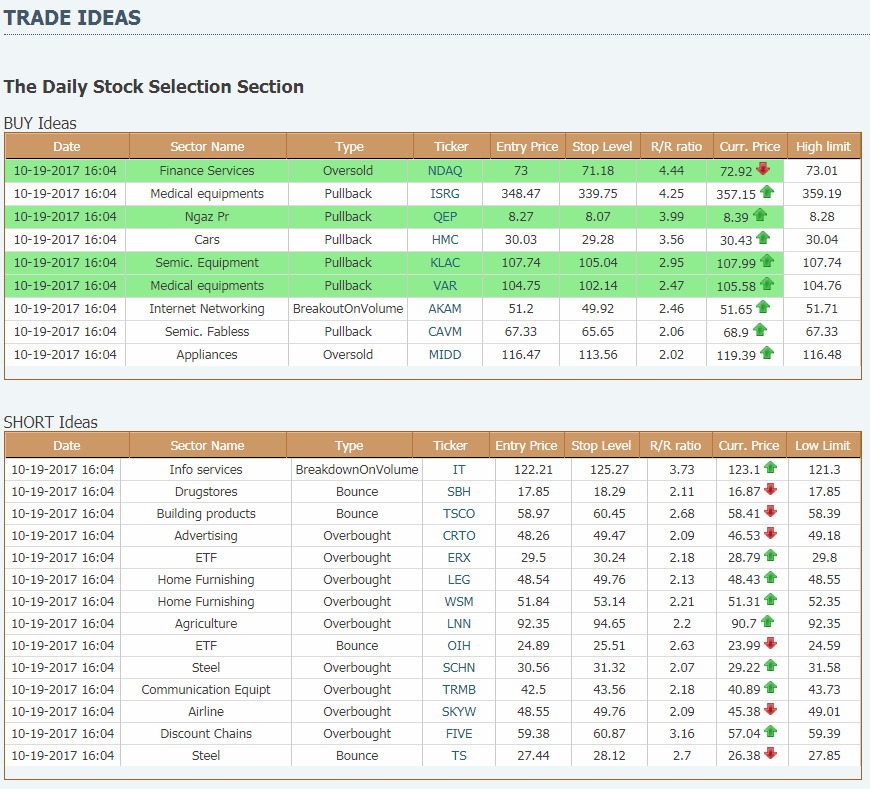Click the red down arrow in OIH row
Image resolution: width=870 pixels, height=789 pixels.
[770, 644]
